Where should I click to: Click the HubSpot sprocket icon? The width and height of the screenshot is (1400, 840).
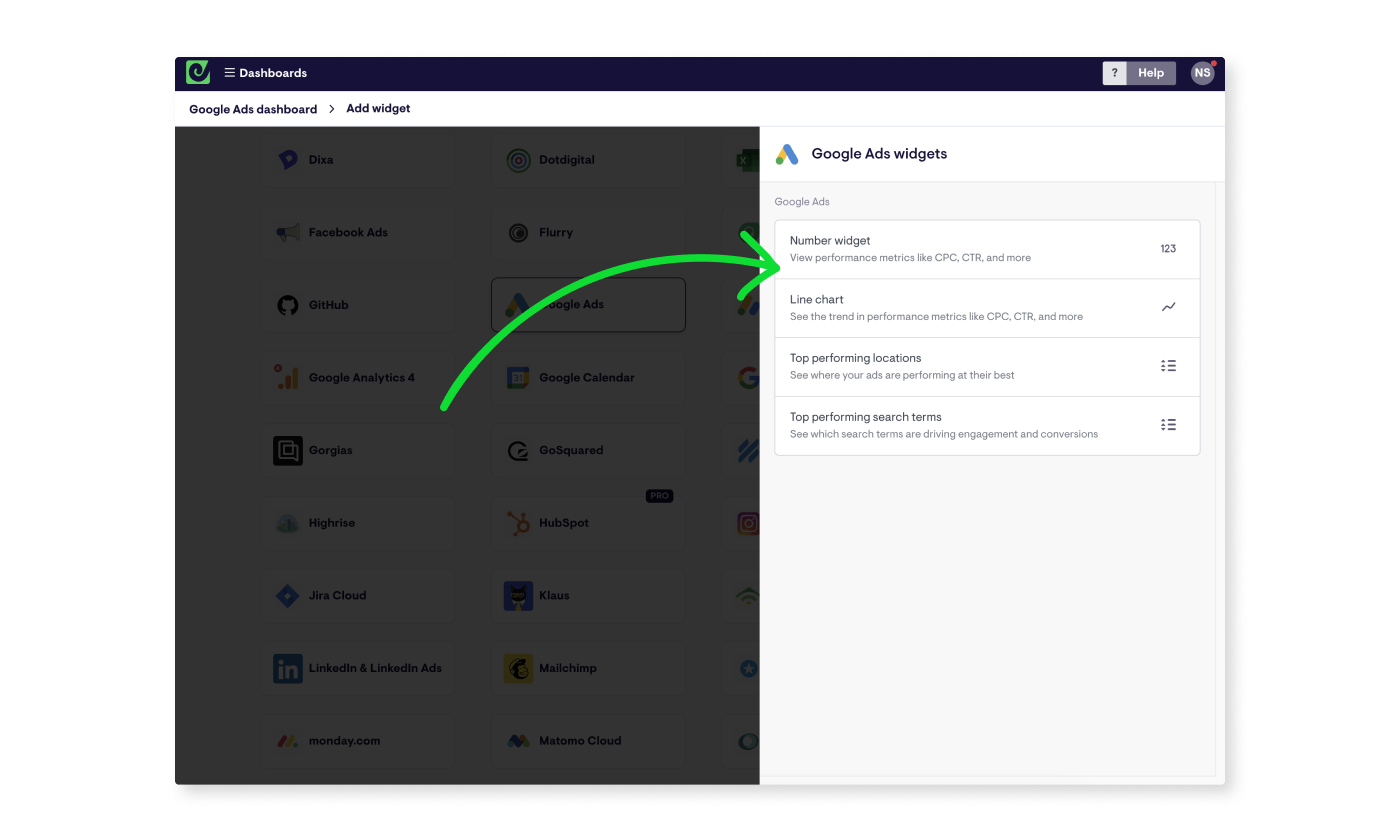coord(518,523)
